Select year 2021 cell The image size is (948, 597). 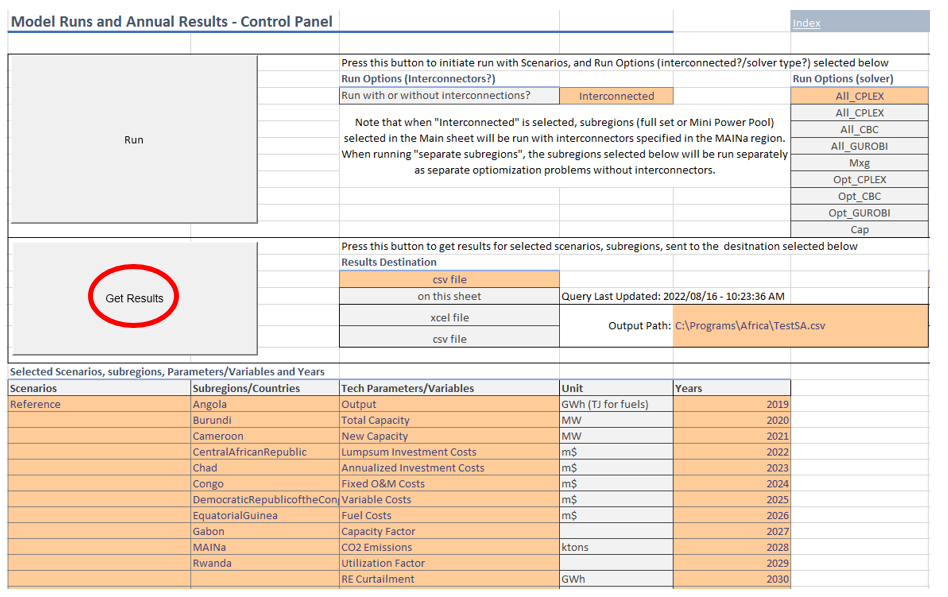tap(732, 436)
